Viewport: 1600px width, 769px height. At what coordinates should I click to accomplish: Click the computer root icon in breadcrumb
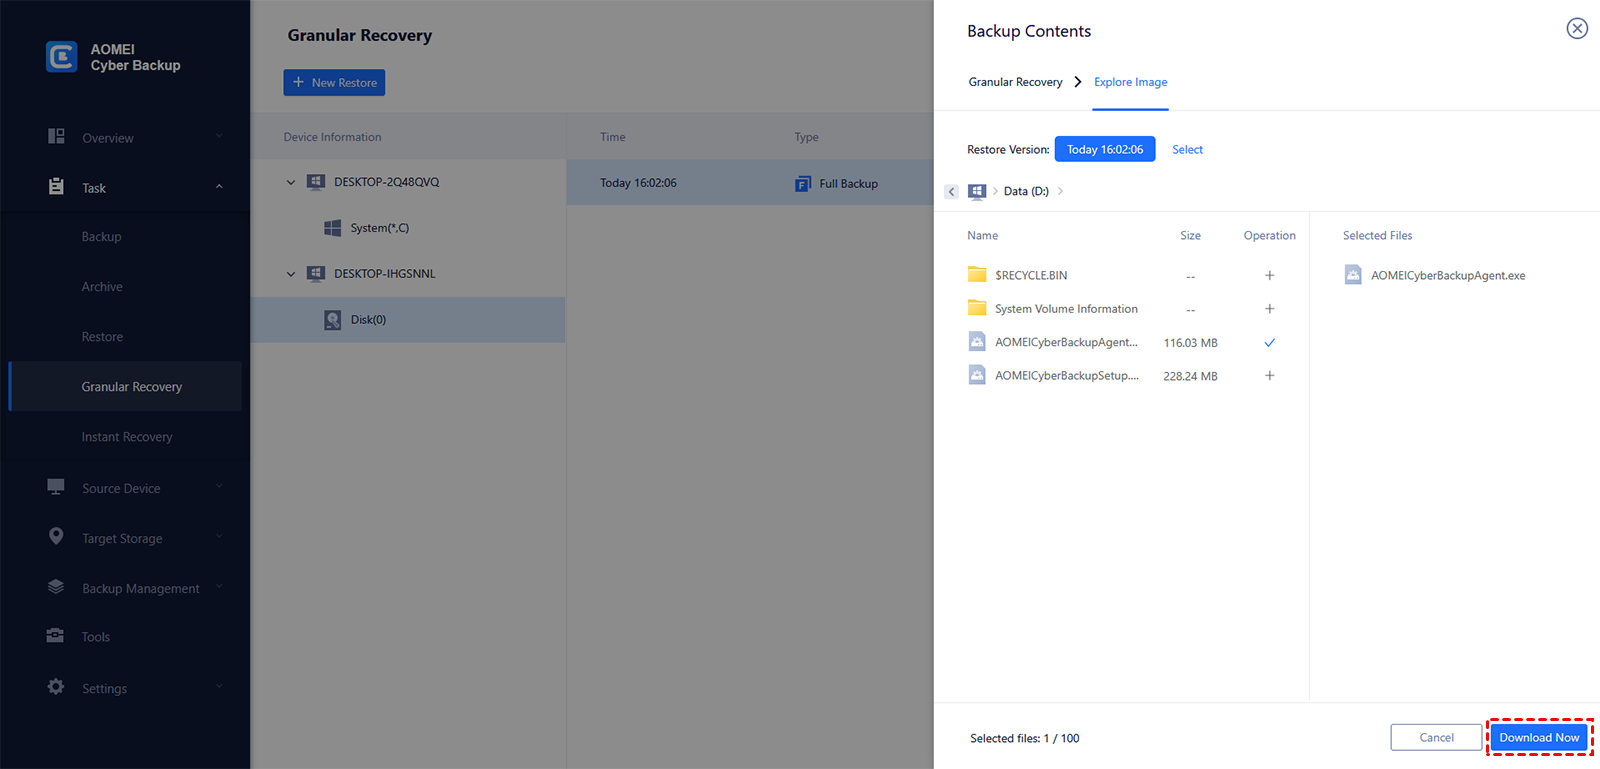click(x=977, y=191)
